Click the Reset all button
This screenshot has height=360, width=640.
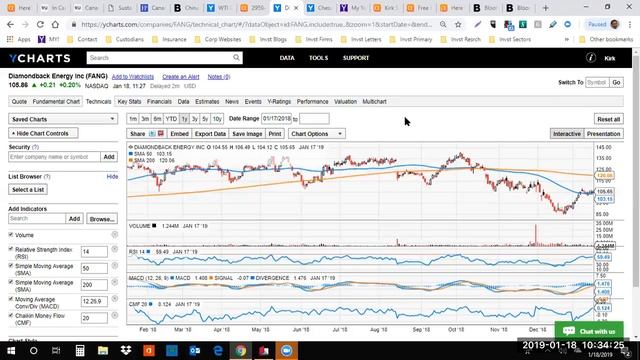(x=609, y=119)
